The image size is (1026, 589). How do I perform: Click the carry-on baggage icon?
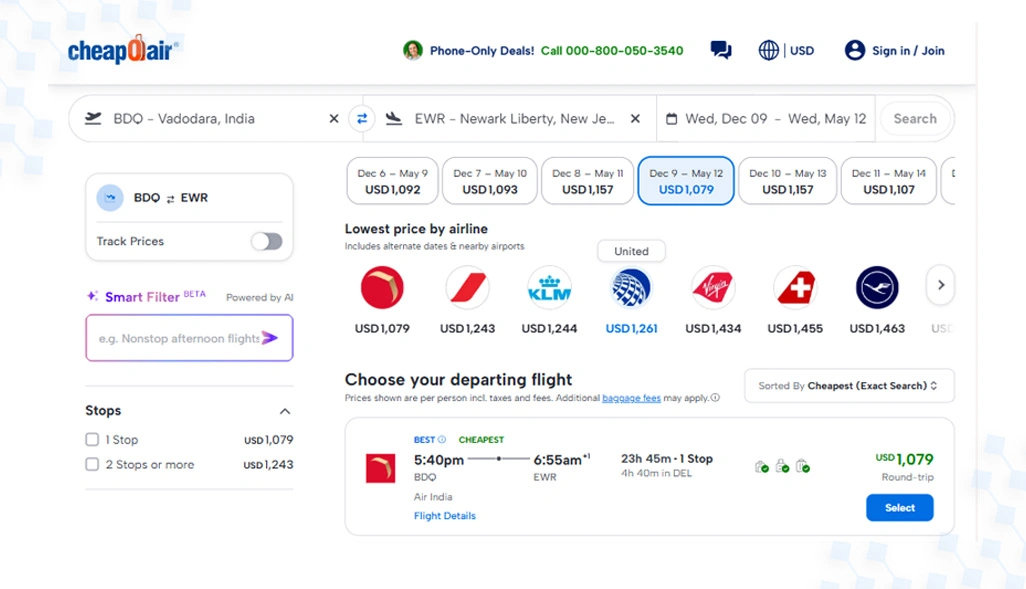[x=782, y=466]
